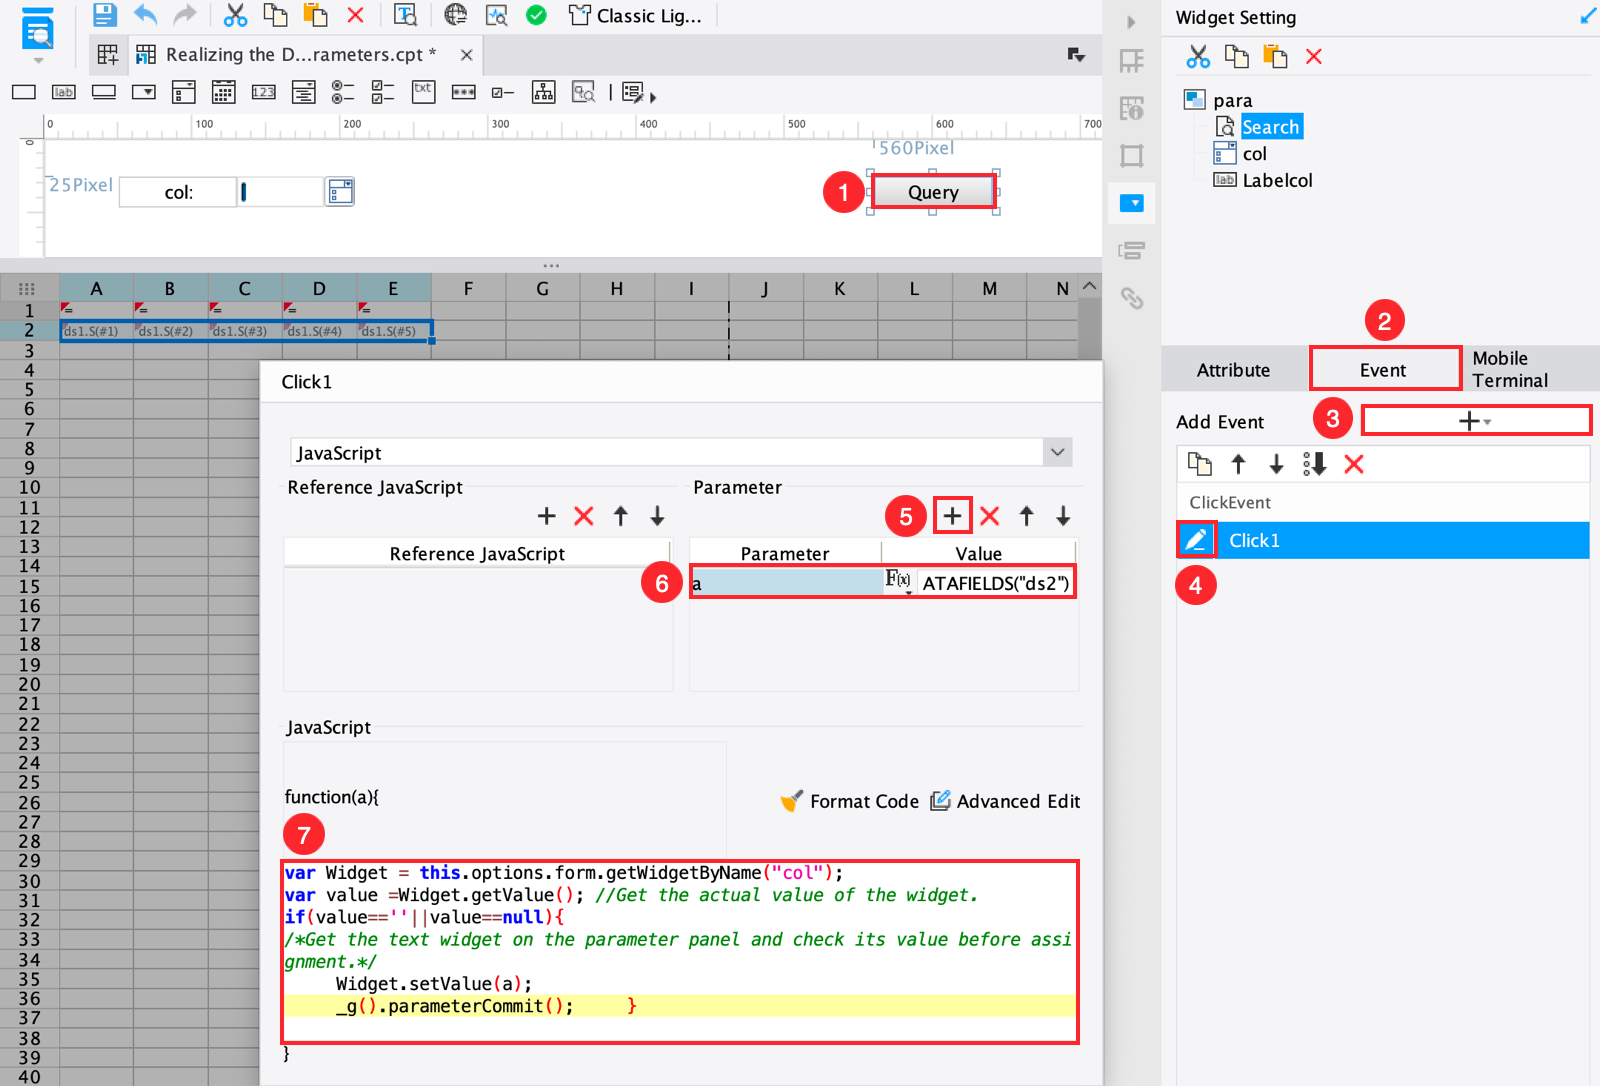The image size is (1600, 1086).
Task: Click the green check mark icon
Action: click(536, 15)
